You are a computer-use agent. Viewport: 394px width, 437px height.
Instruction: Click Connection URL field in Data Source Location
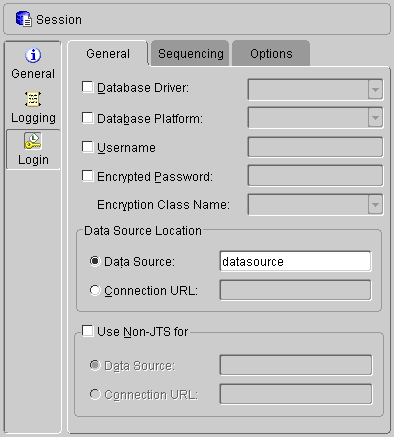(295, 290)
